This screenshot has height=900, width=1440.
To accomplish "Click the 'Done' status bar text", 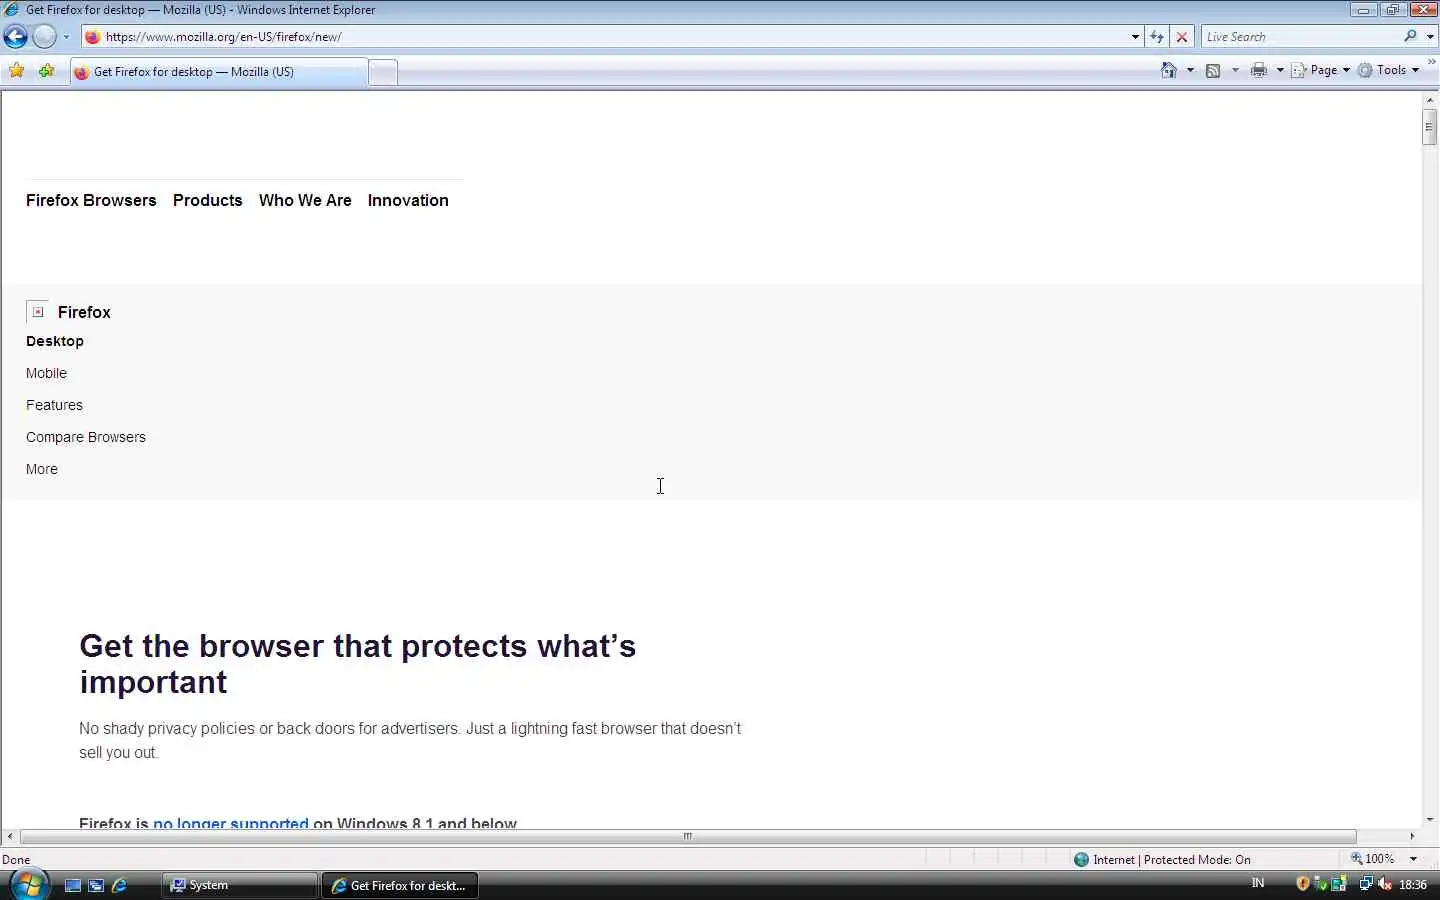I will coord(16,860).
